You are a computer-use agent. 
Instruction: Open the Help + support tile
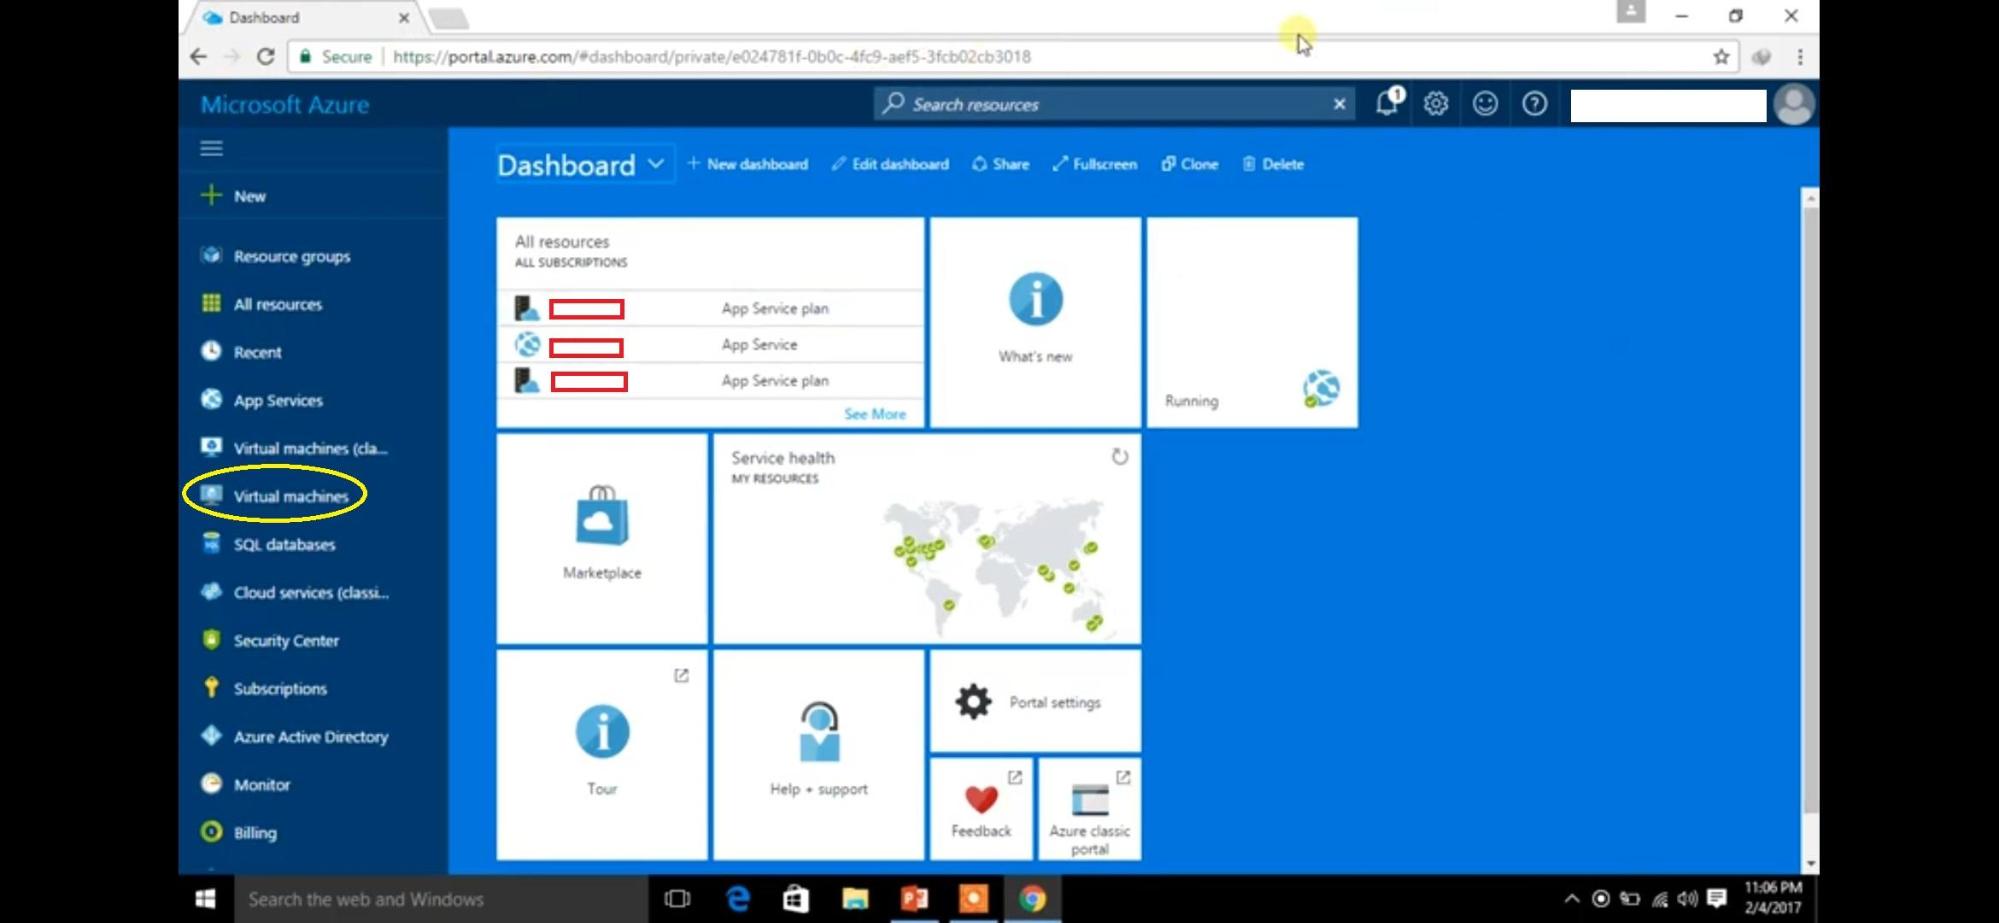click(x=818, y=755)
